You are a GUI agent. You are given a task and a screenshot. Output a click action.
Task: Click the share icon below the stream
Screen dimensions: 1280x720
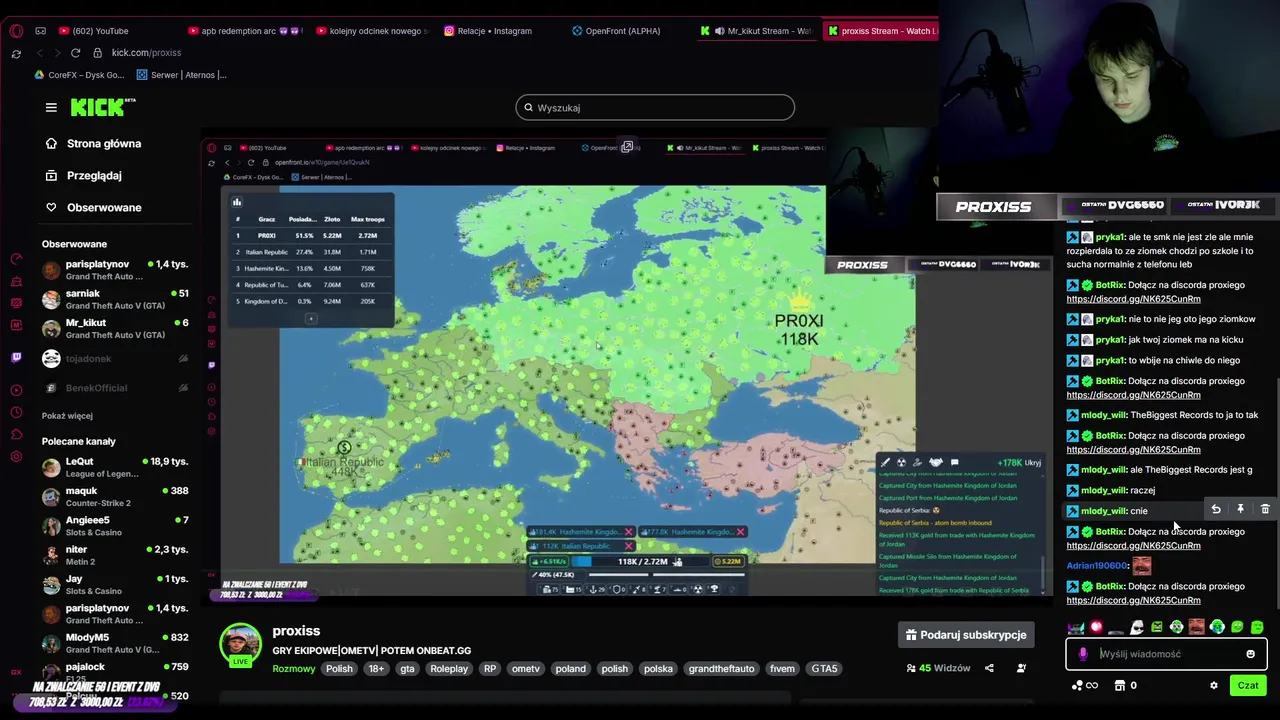click(989, 668)
